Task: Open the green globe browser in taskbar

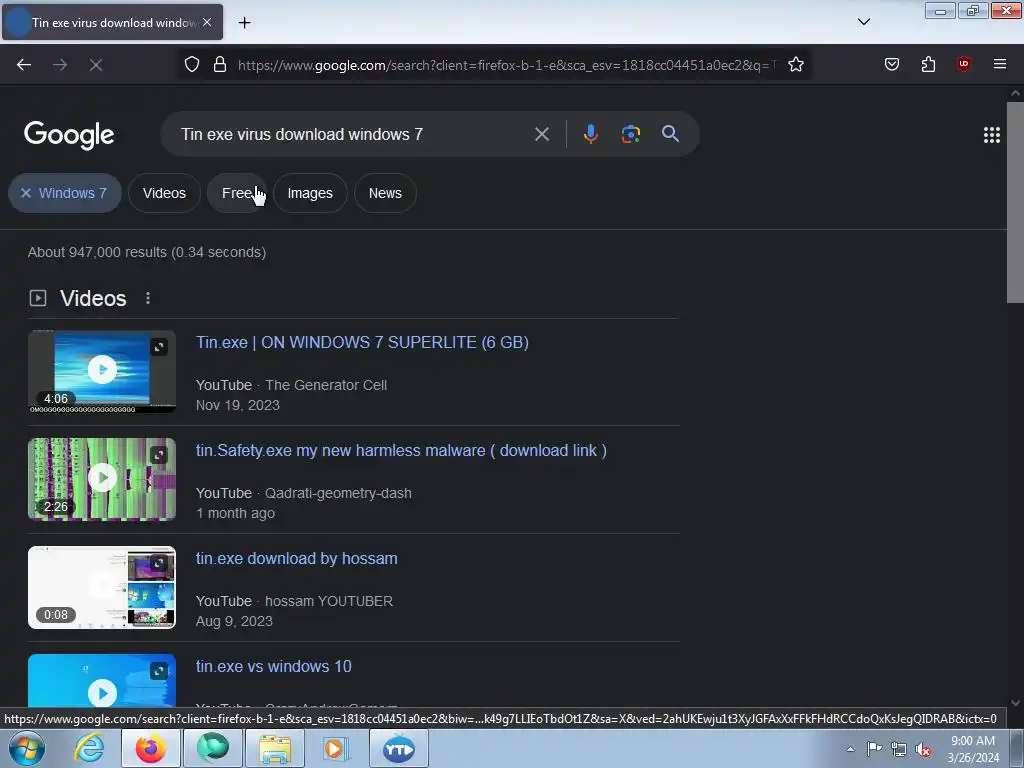Action: click(x=213, y=748)
